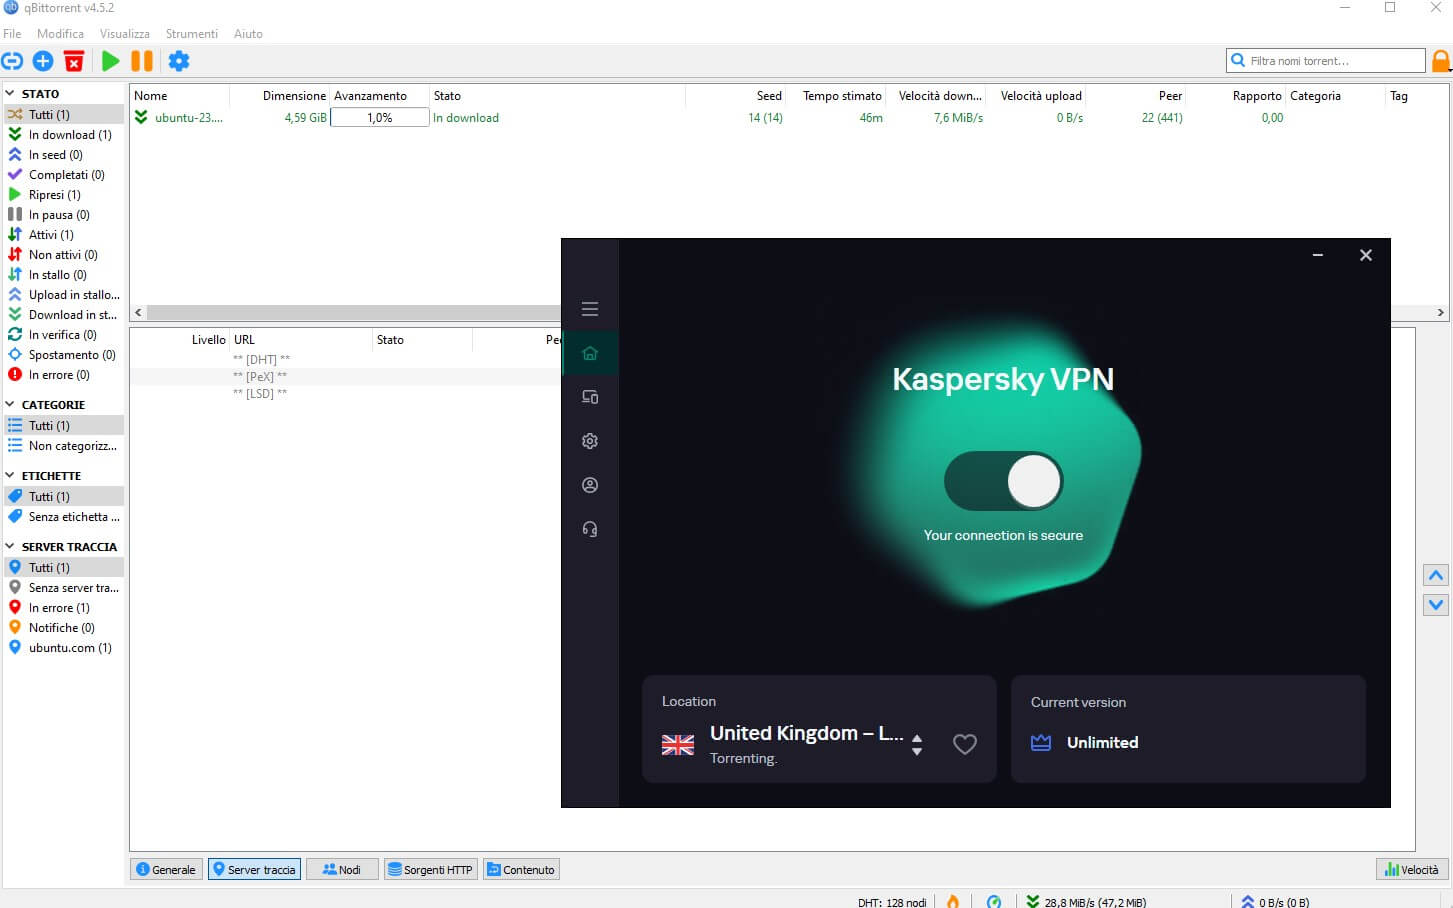Image resolution: width=1453 pixels, height=908 pixels.
Task: Click the ** [DHT] ** tracker row
Action: point(261,360)
